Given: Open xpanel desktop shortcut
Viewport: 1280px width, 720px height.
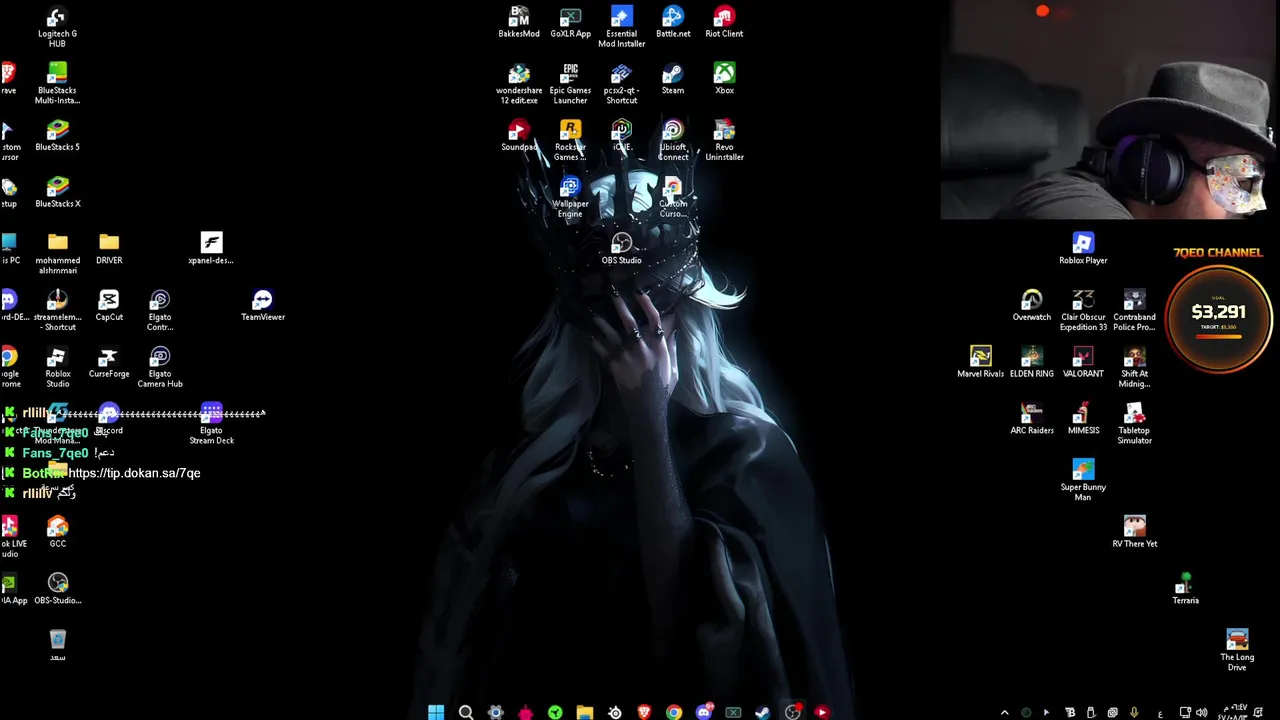Looking at the screenshot, I should pyautogui.click(x=211, y=249).
